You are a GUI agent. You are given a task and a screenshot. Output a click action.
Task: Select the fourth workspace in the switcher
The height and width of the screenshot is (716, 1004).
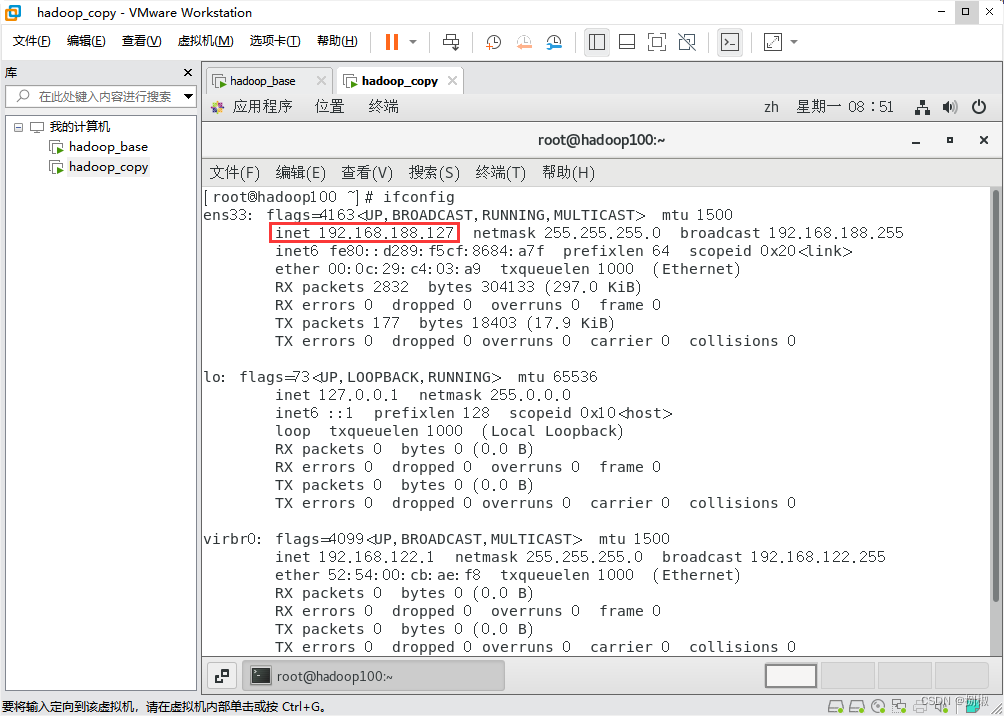960,676
